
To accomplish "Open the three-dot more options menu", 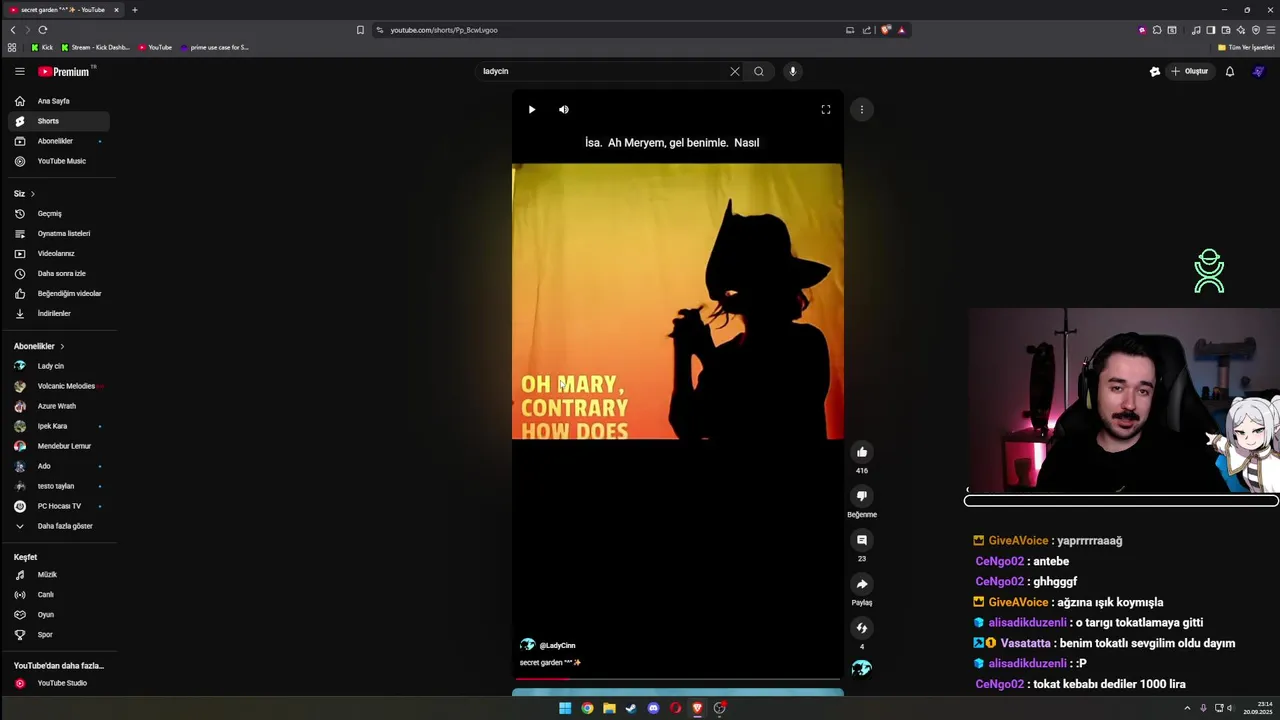I will [861, 109].
